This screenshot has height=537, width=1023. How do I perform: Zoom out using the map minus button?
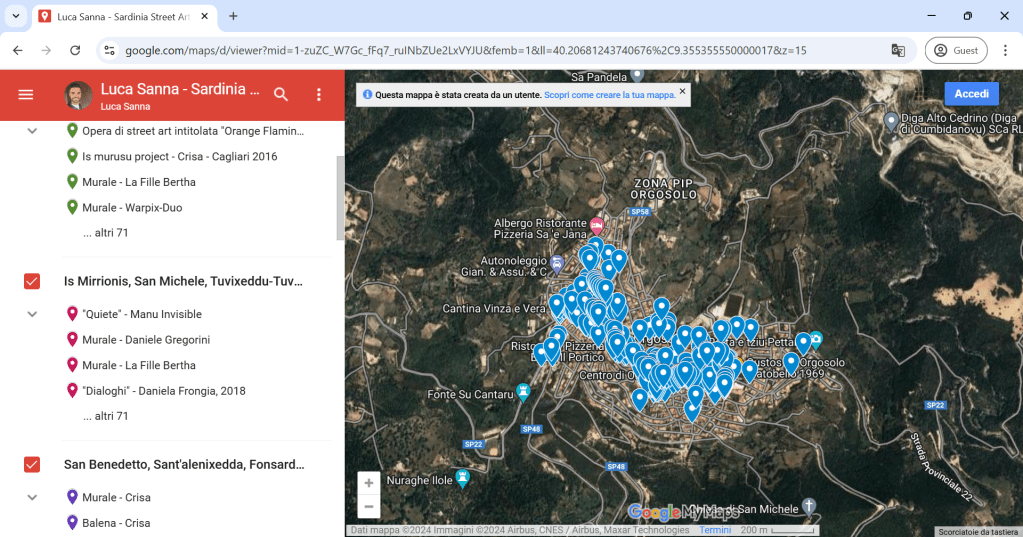tap(369, 507)
